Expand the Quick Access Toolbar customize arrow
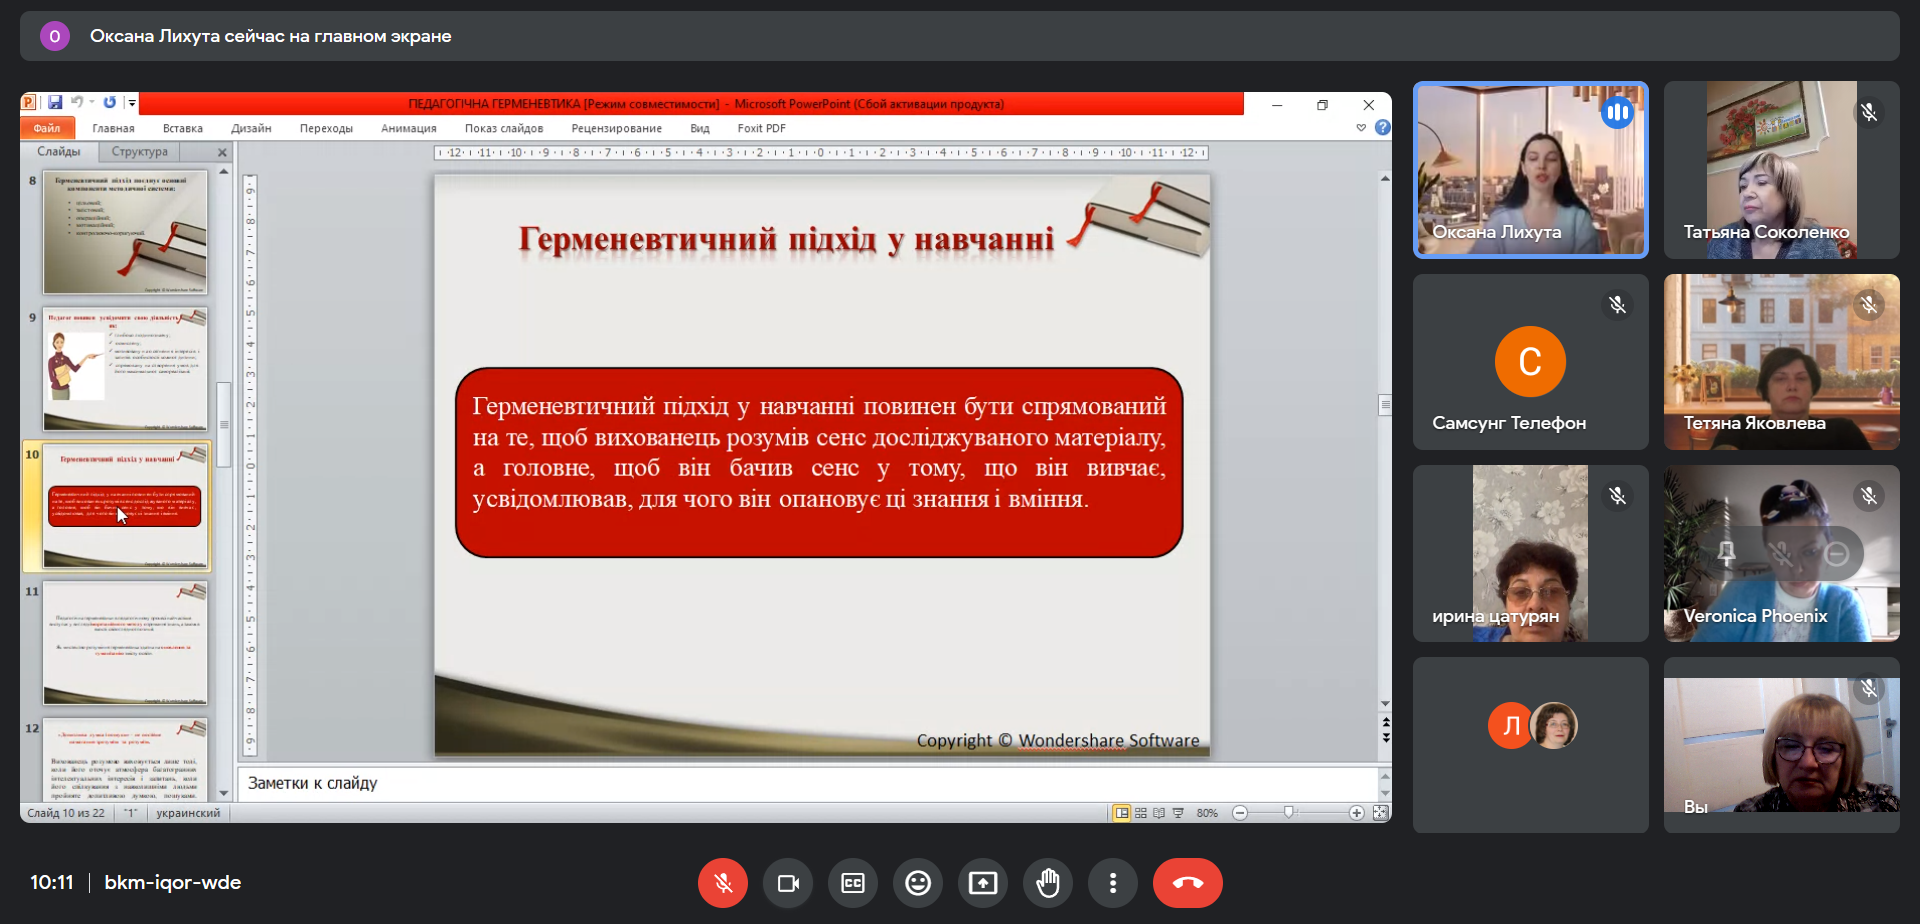This screenshot has width=1920, height=924. click(132, 103)
